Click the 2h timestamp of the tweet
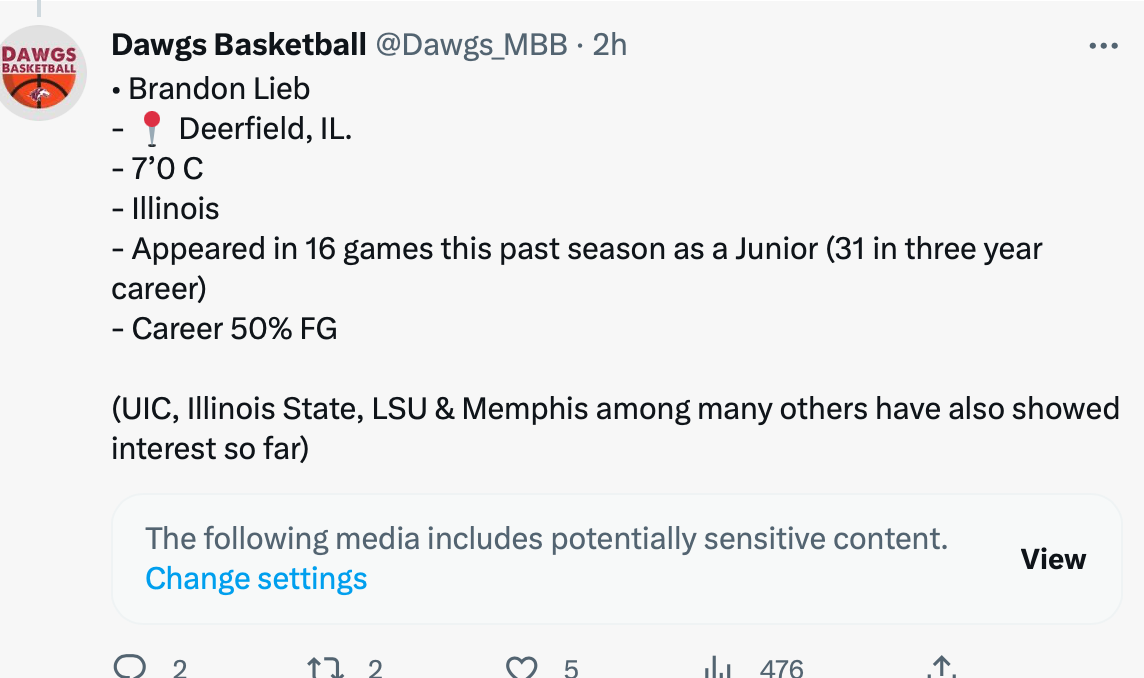This screenshot has width=1144, height=678. 610,45
